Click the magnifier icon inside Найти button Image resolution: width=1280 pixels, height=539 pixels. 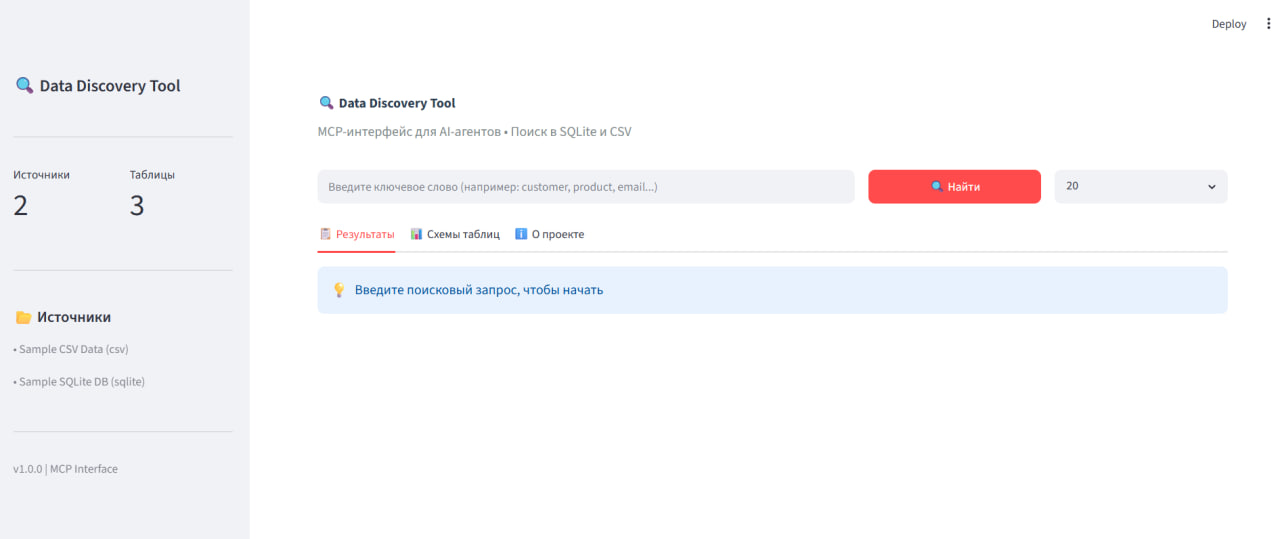point(937,187)
